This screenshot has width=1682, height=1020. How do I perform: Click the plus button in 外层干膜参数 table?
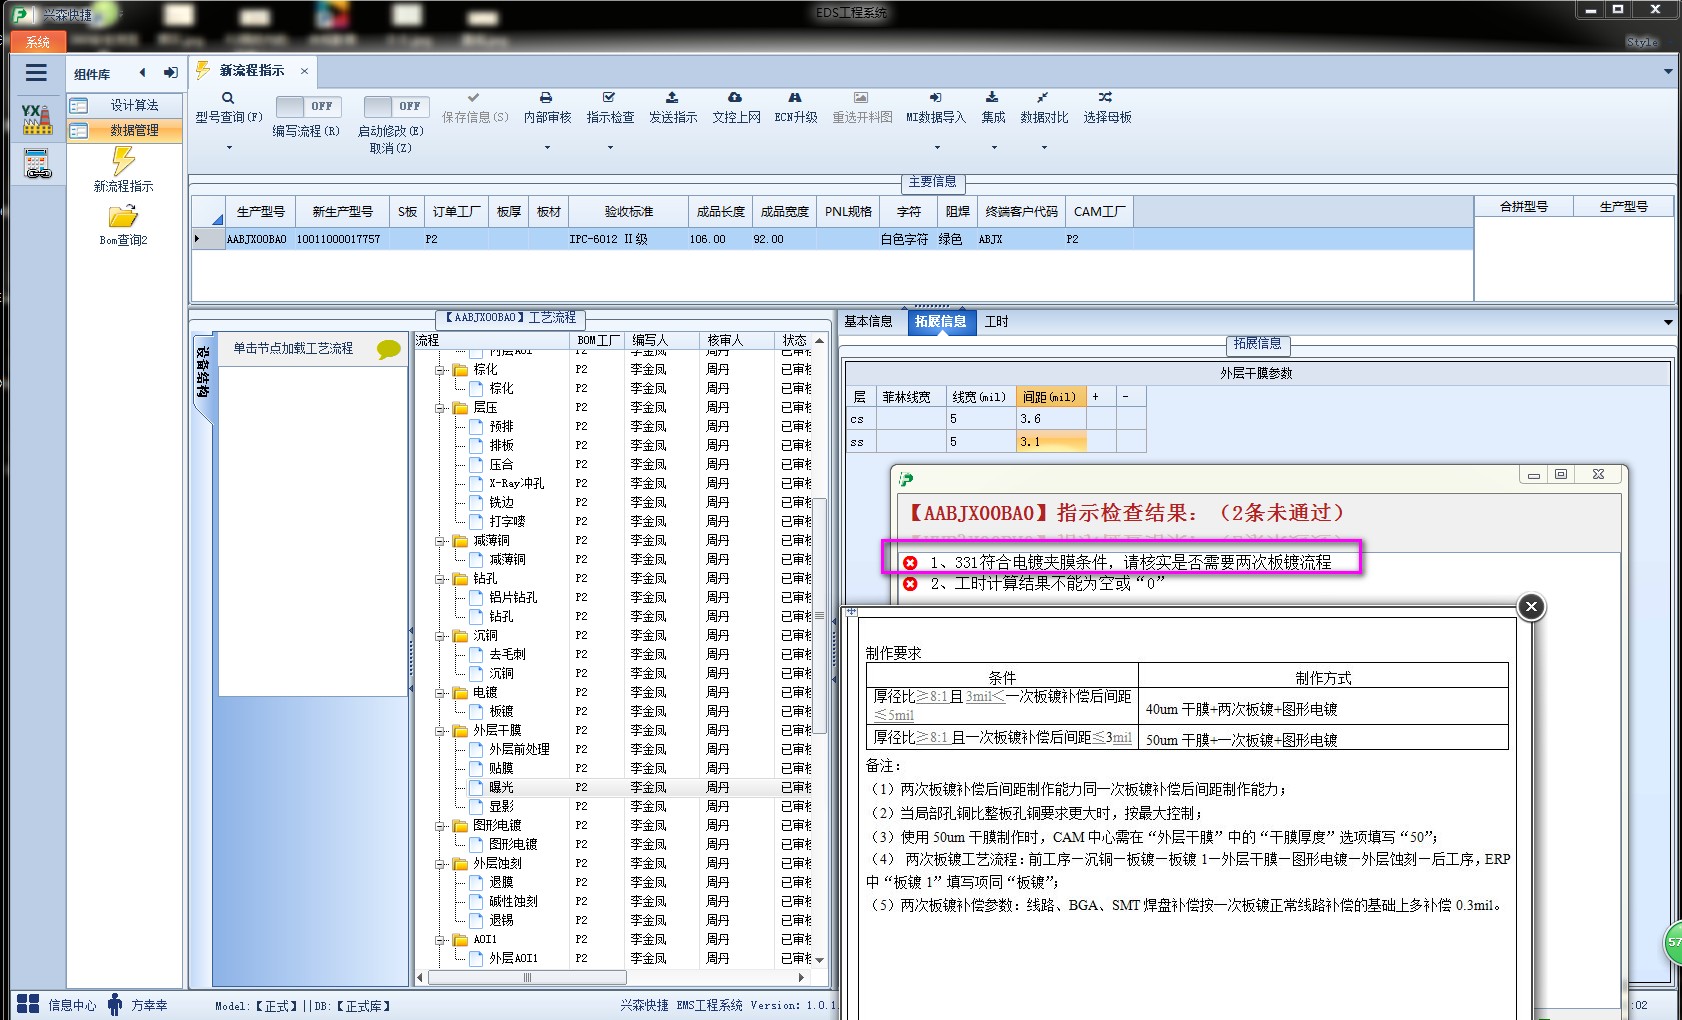coord(1096,397)
